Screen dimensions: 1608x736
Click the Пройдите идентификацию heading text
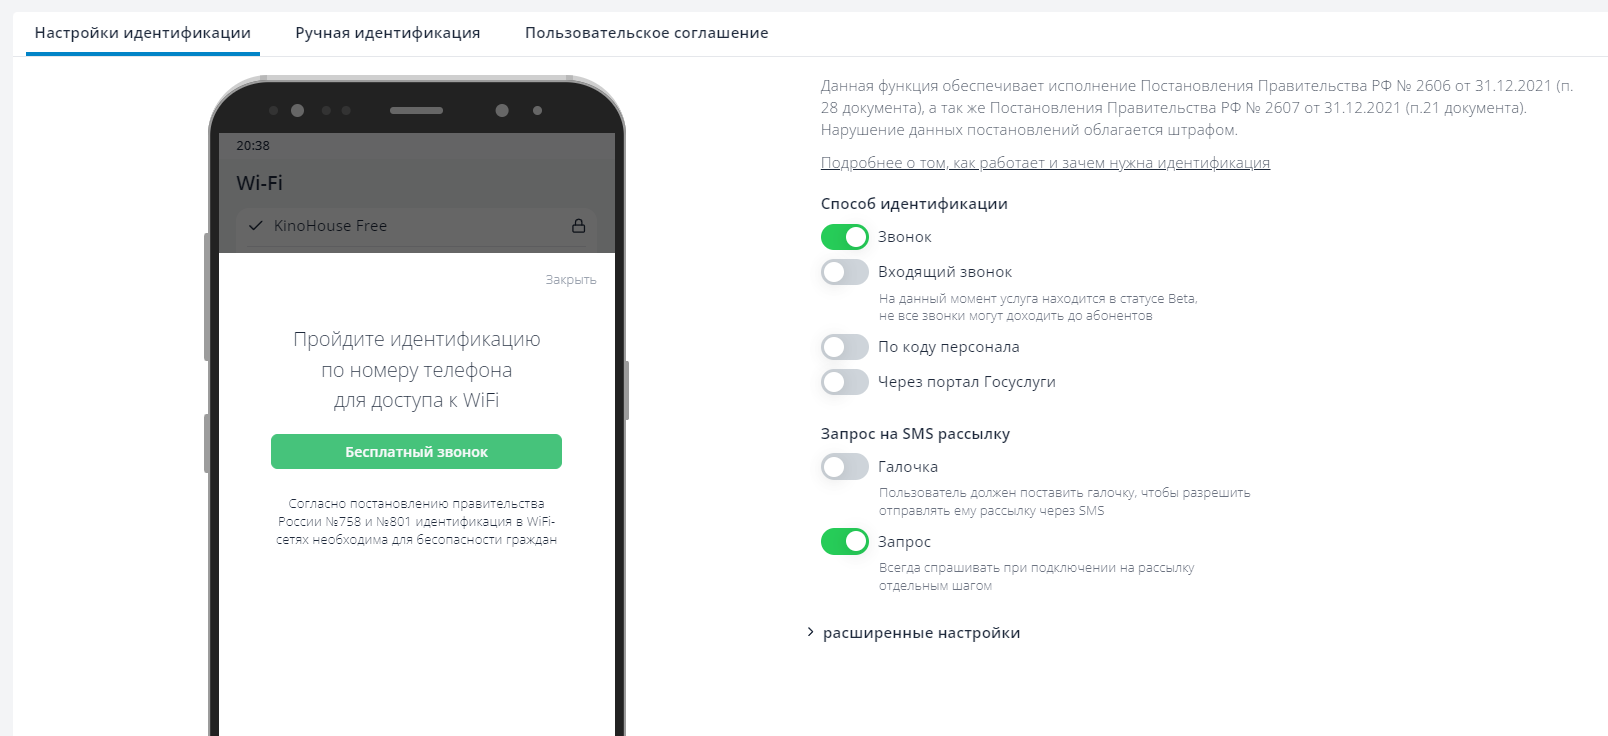417,370
